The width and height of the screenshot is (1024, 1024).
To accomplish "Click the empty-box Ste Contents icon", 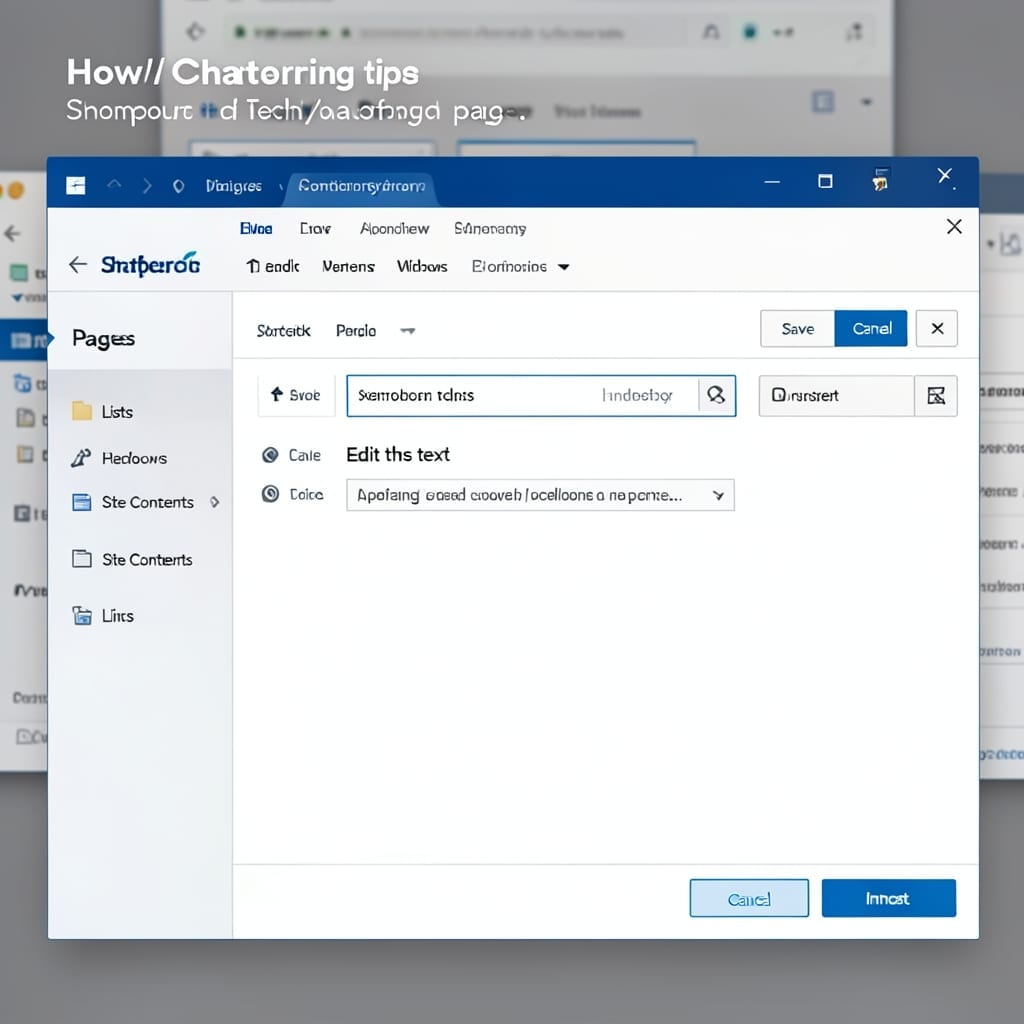I will point(82,559).
